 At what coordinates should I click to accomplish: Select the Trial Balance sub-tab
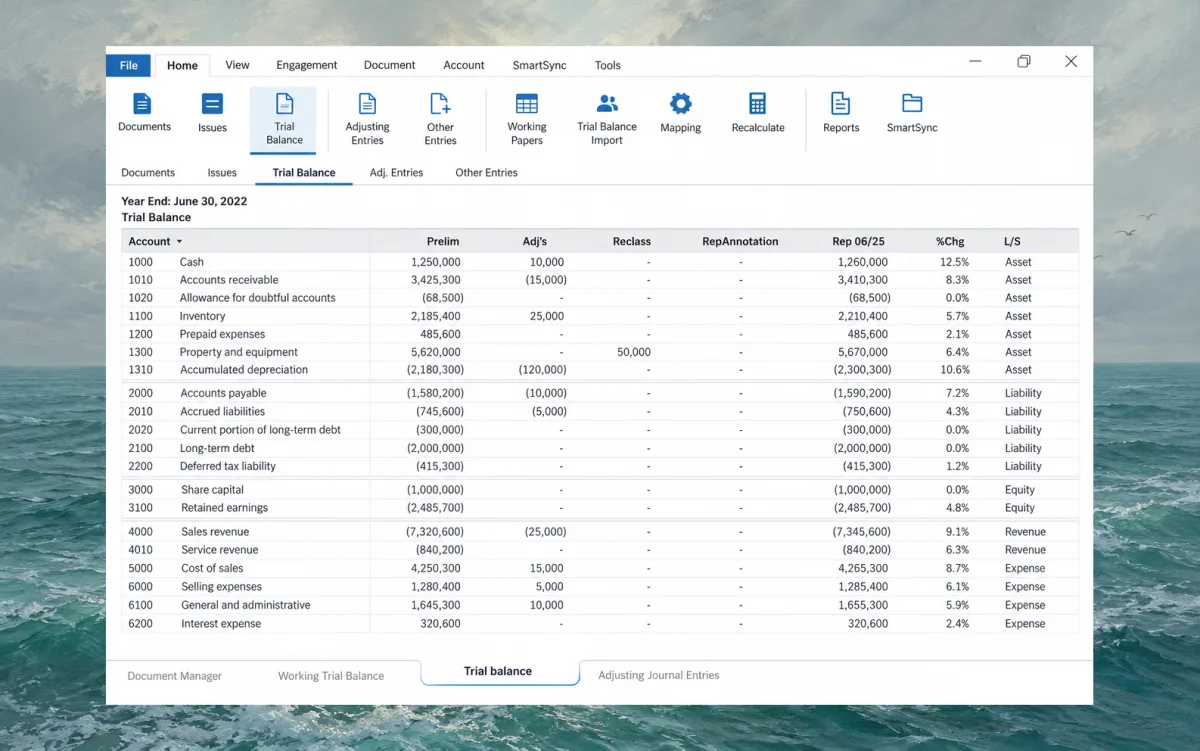pos(304,173)
